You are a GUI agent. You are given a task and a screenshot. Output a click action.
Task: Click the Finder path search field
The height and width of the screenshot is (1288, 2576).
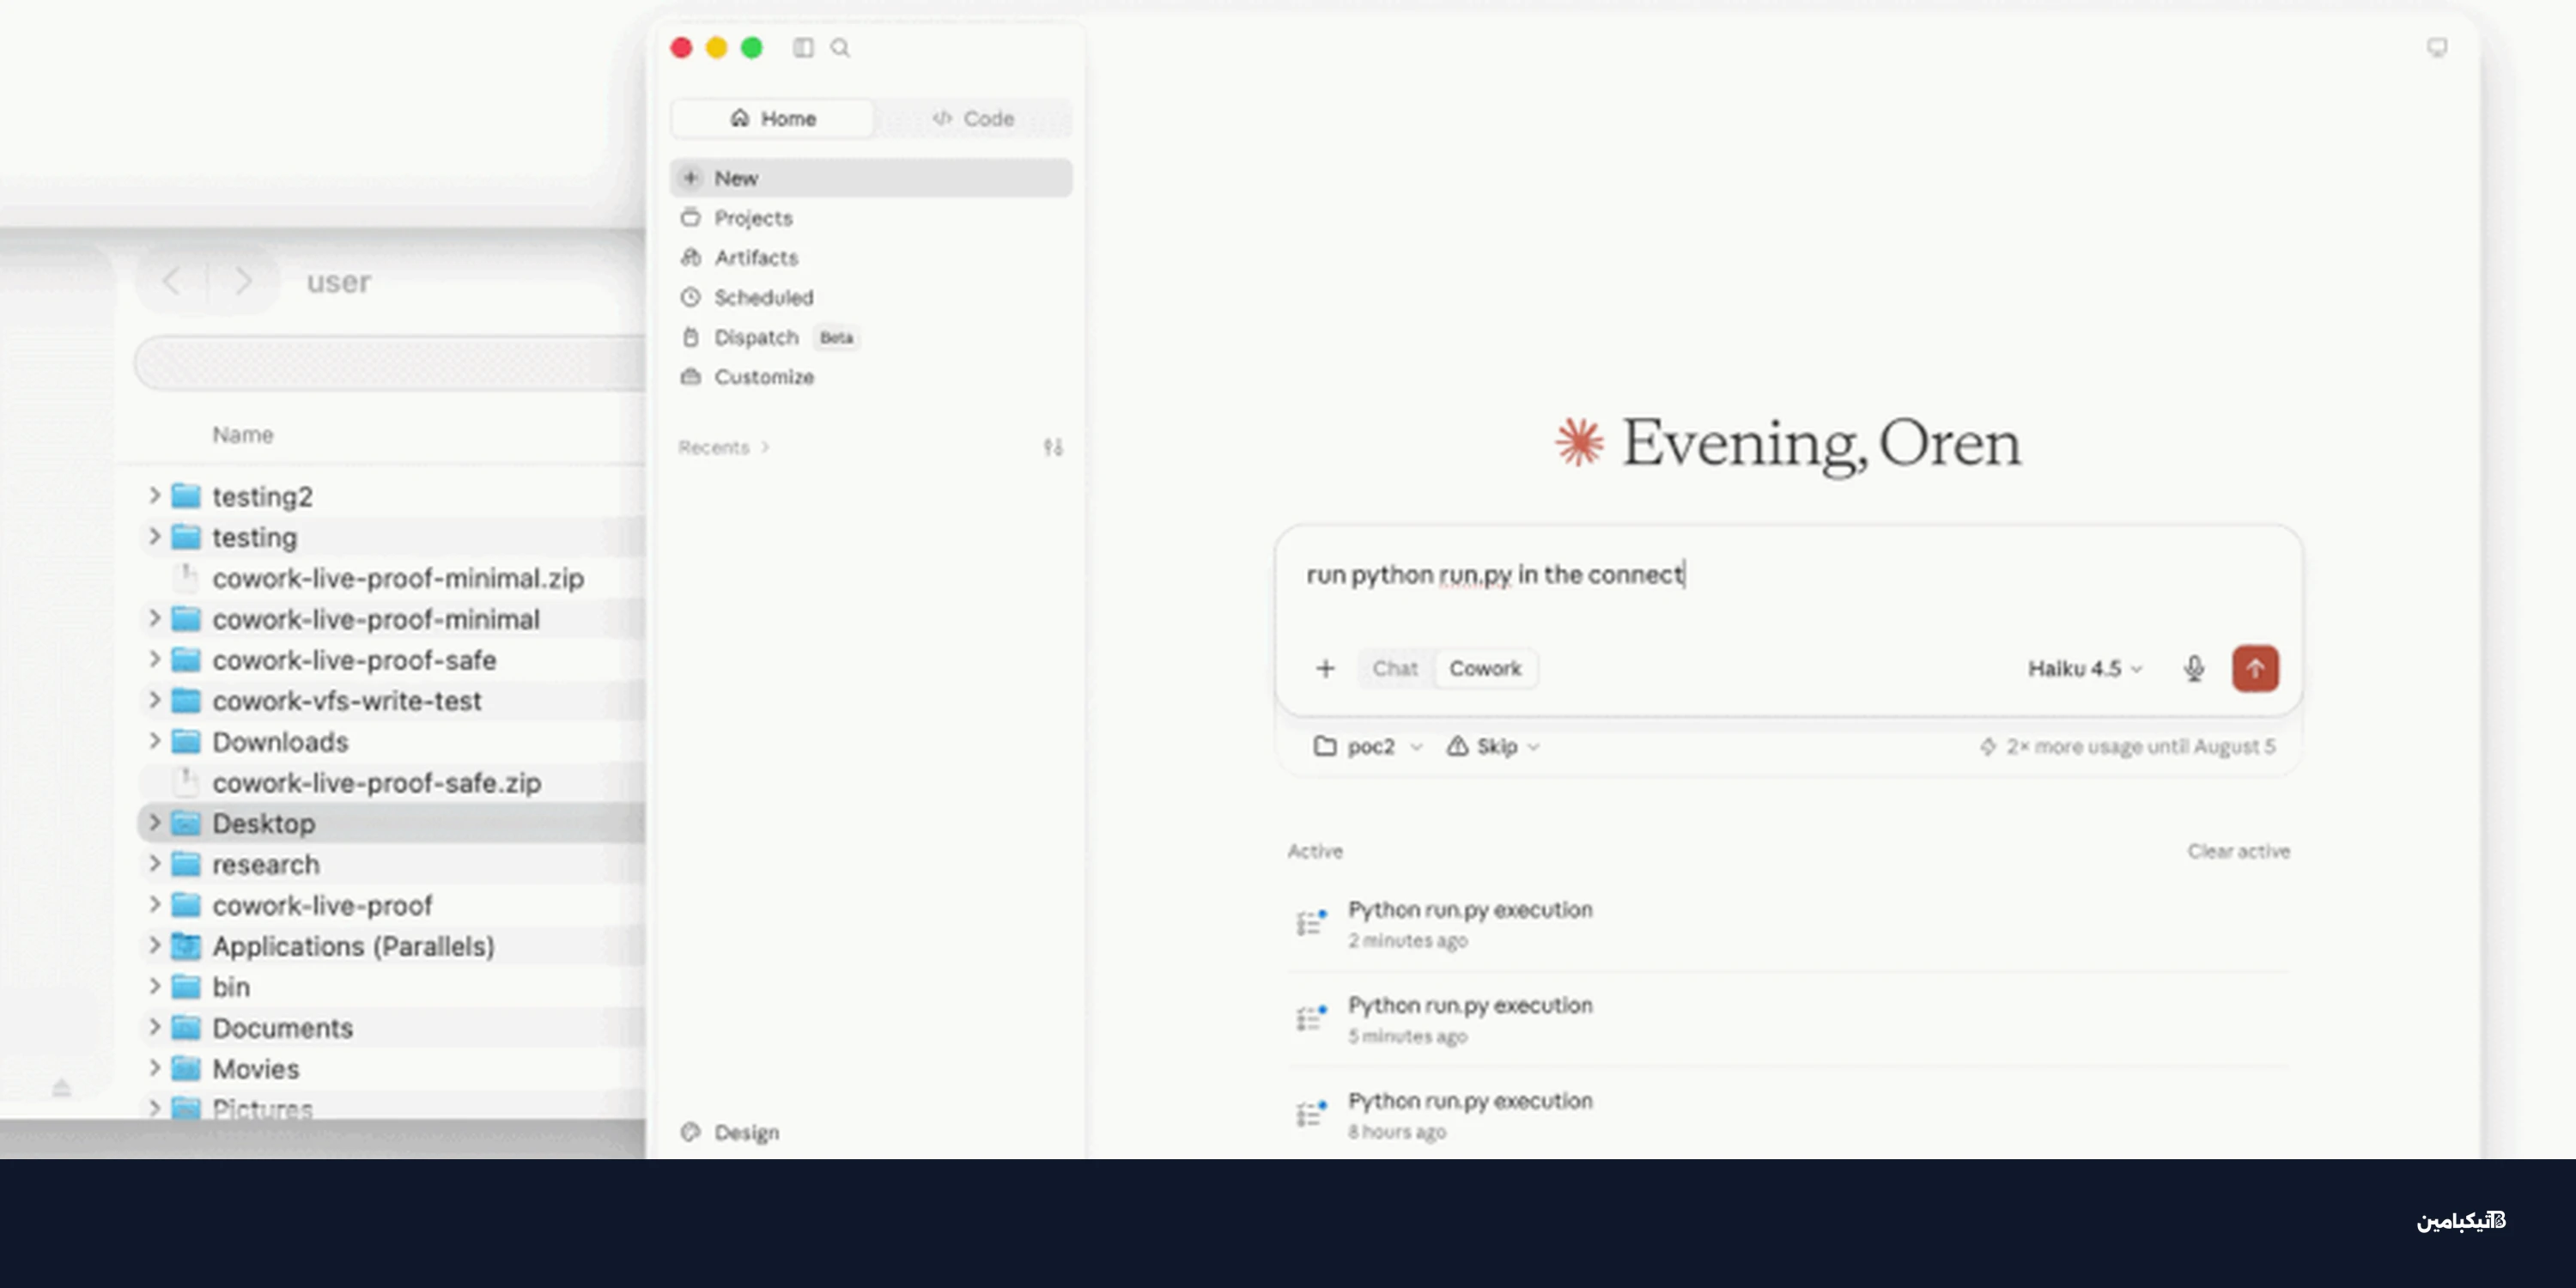point(390,362)
